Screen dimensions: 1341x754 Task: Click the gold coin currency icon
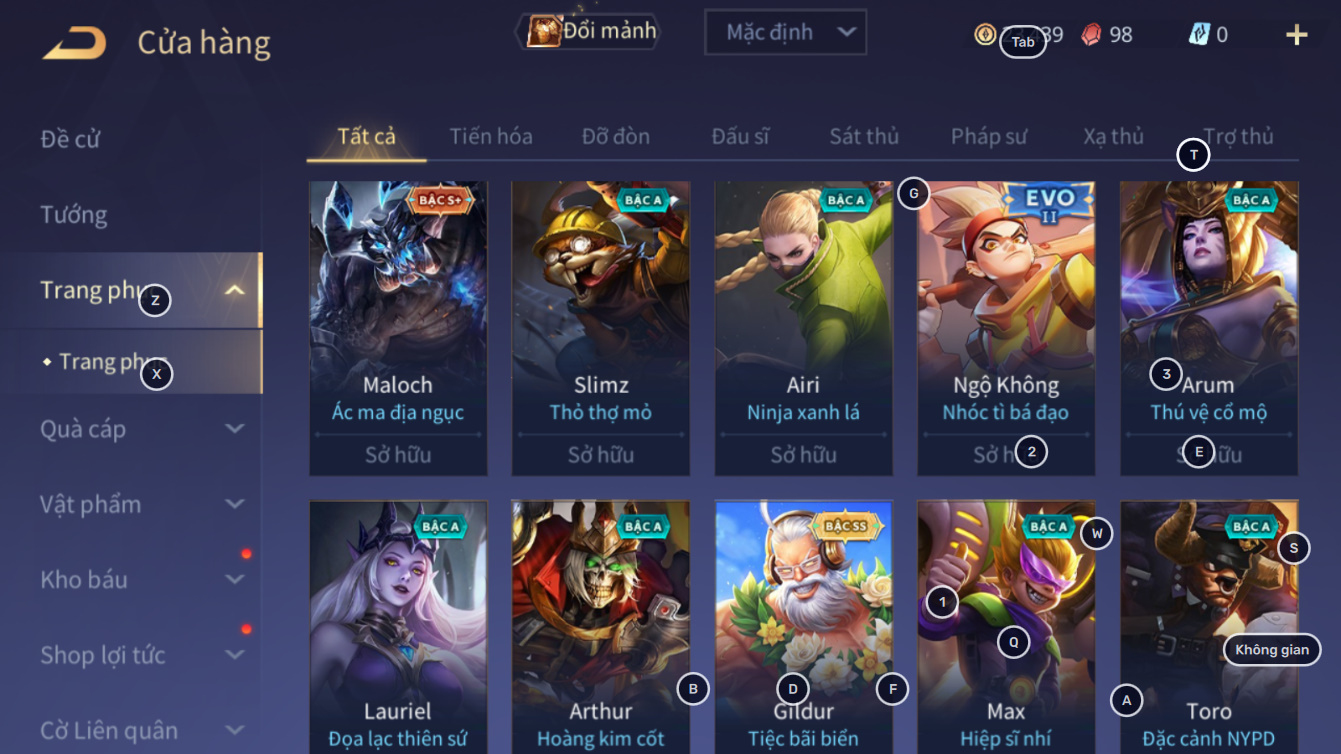985,34
